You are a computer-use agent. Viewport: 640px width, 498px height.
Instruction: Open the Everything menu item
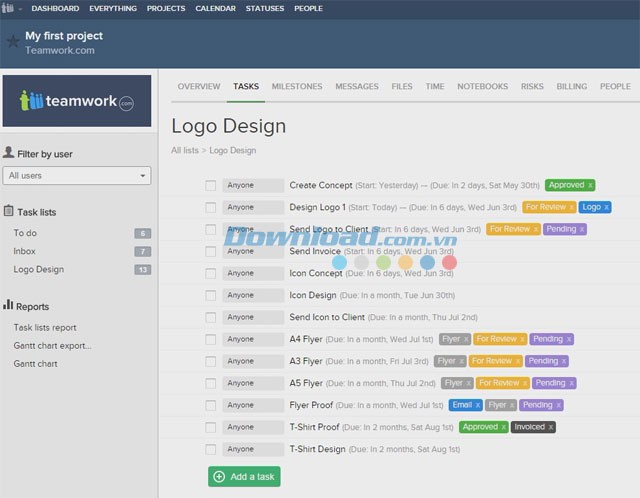(113, 9)
